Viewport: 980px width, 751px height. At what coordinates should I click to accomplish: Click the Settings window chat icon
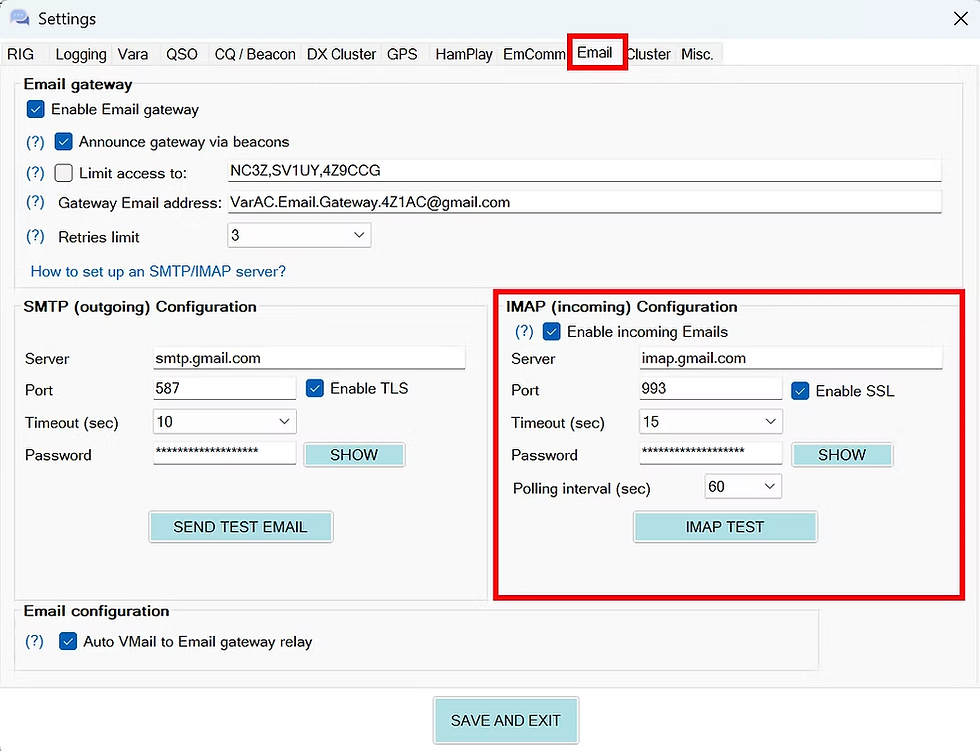[x=19, y=17]
